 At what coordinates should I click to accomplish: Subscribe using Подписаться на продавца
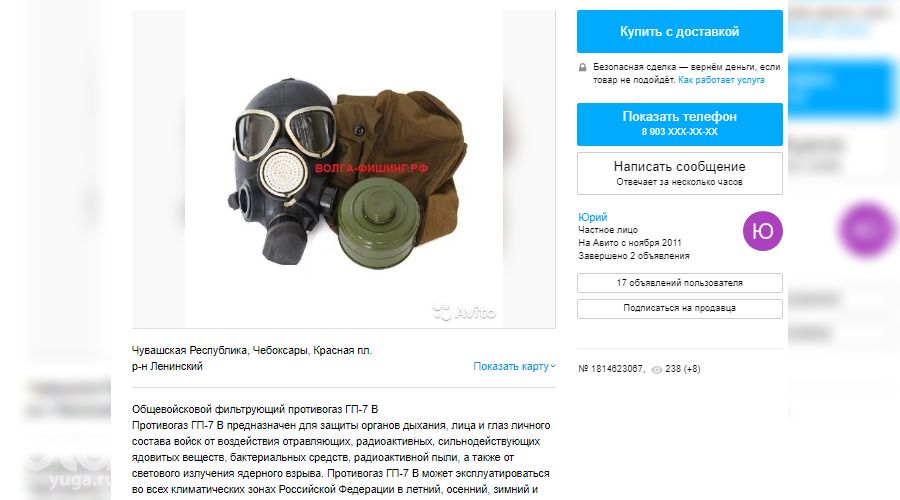point(680,308)
